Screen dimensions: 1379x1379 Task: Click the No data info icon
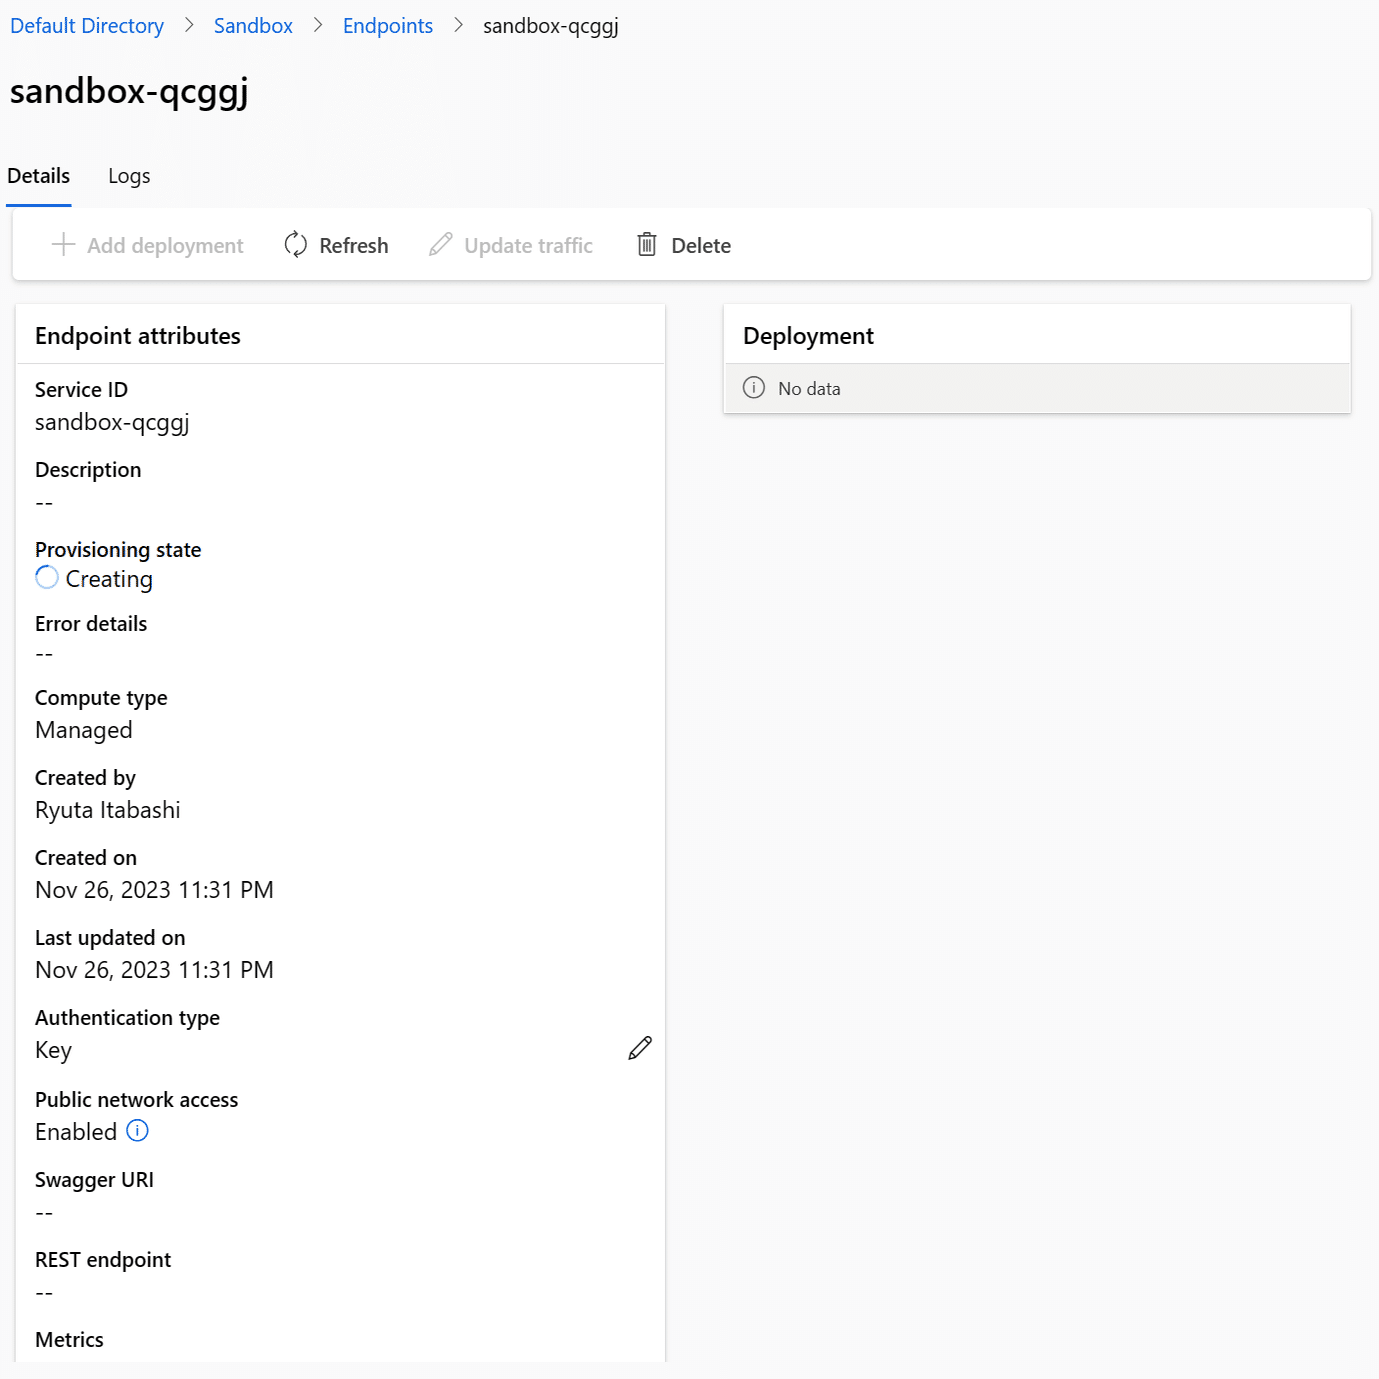point(754,388)
